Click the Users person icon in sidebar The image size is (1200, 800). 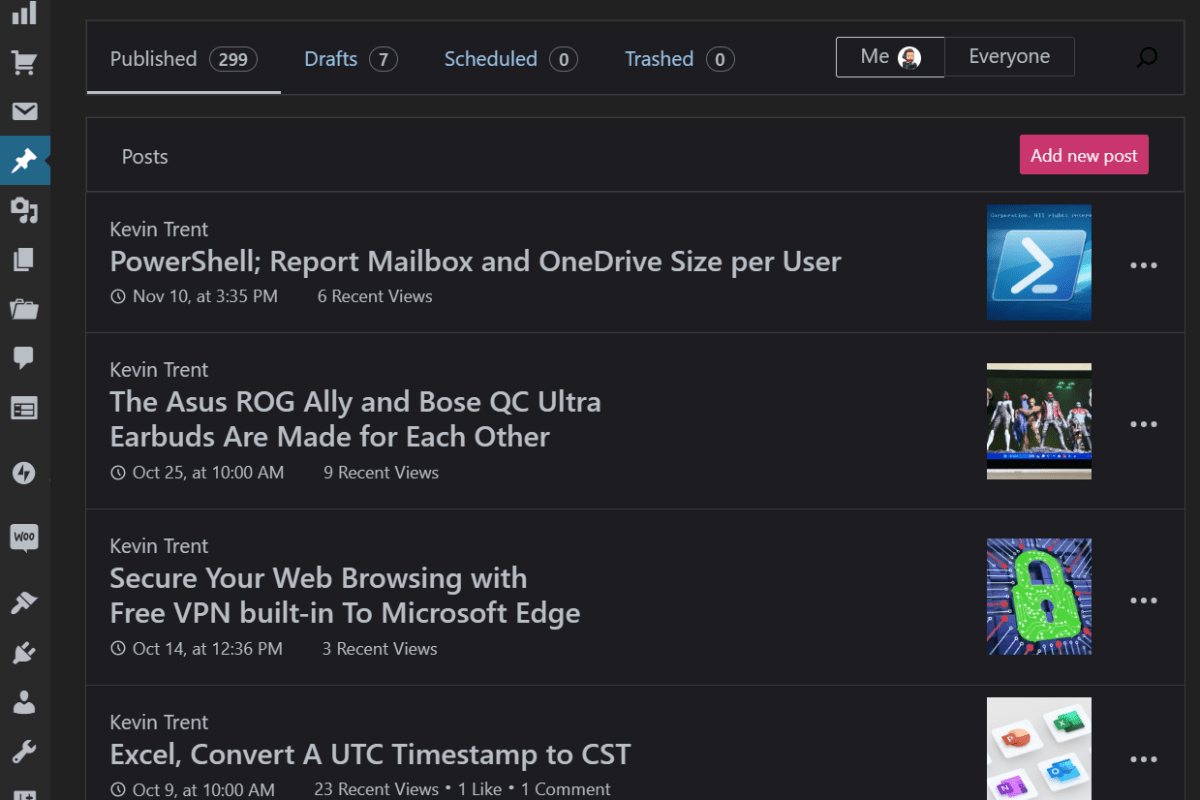click(x=24, y=702)
